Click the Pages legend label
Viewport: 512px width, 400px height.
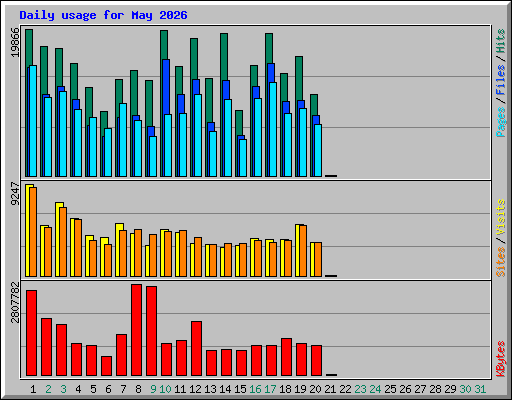500,122
